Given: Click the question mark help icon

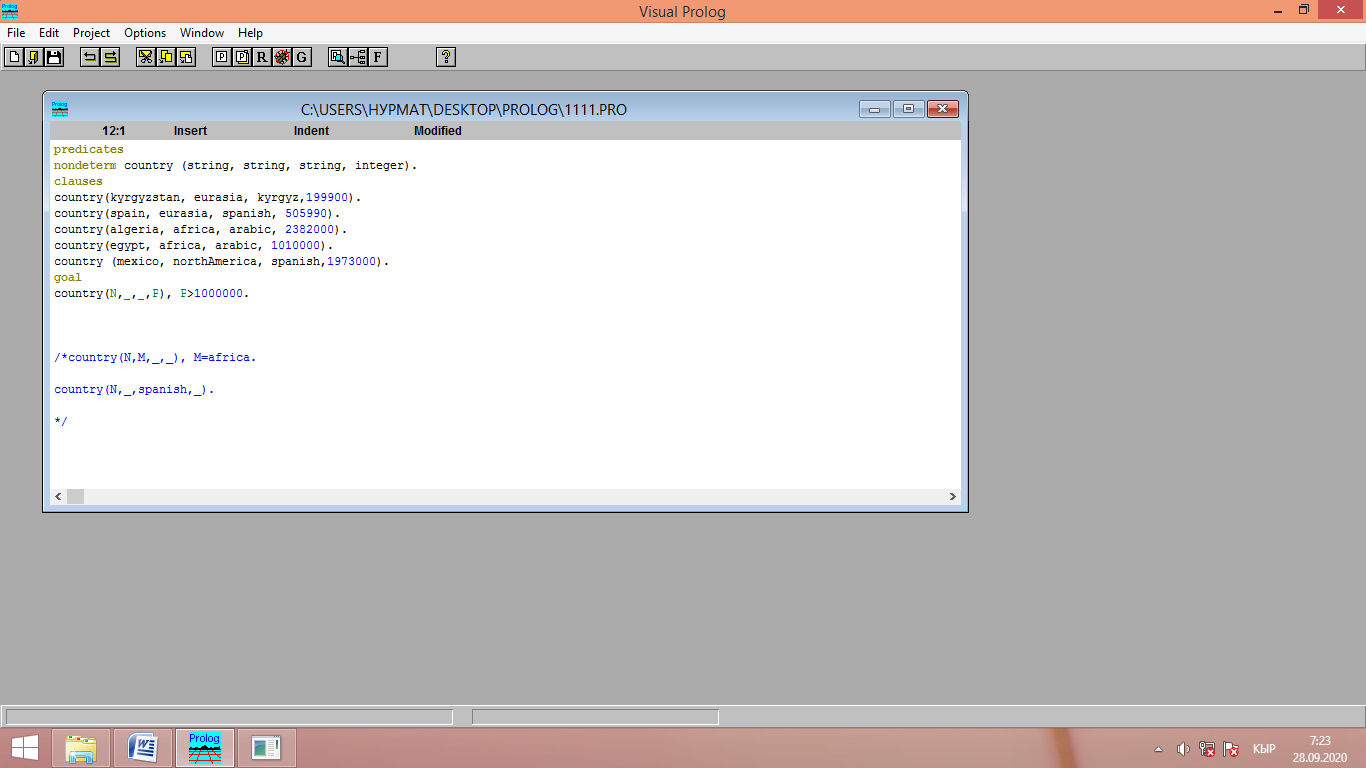Looking at the screenshot, I should click(446, 57).
